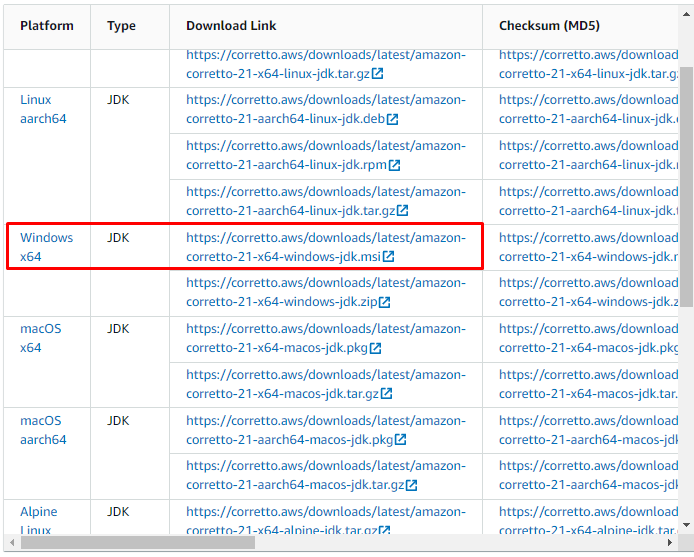The image size is (694, 557).
Task: Open checksum link for aarch64-linux-jdk.deb
Action: pos(588,109)
